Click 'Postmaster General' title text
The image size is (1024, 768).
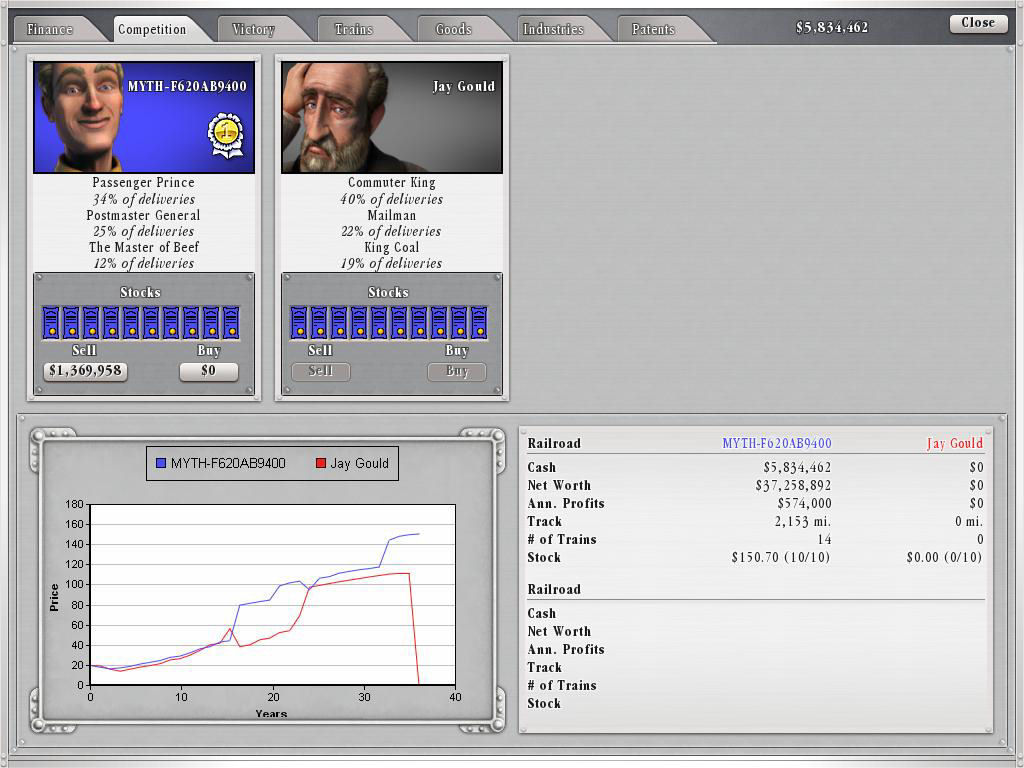pos(143,215)
